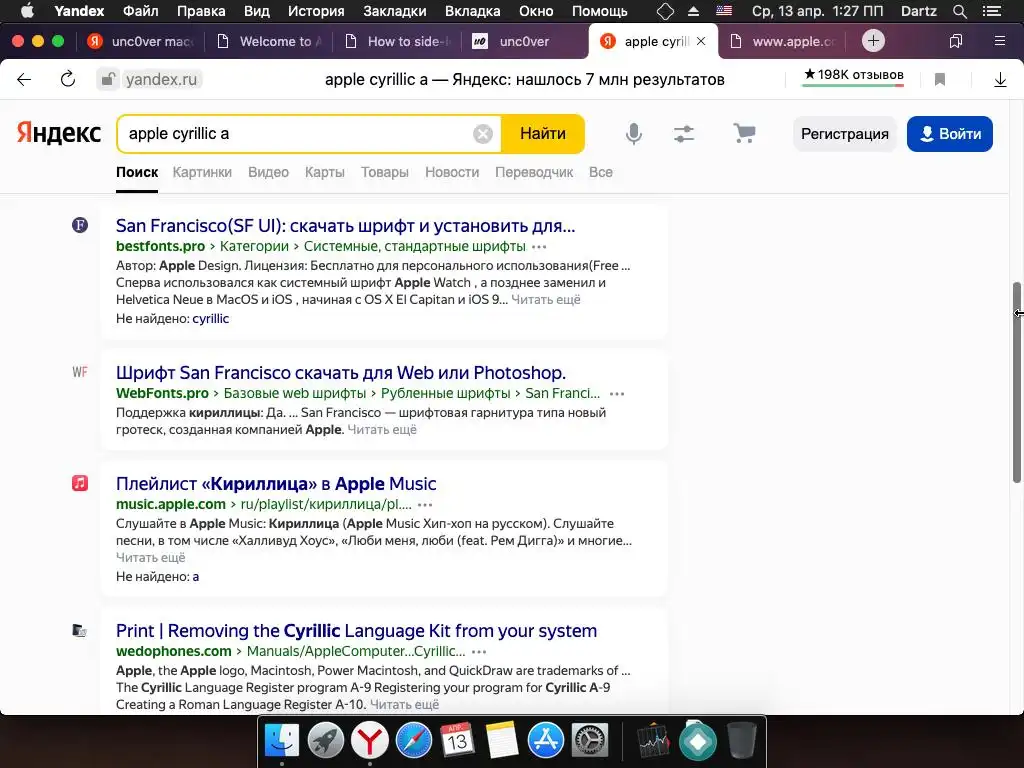Open search settings sliders icon
Screen dimensions: 1024x768
pos(684,134)
